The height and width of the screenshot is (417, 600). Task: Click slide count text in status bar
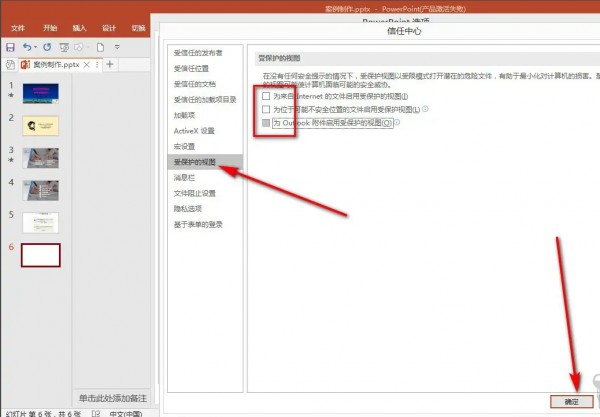point(43,414)
